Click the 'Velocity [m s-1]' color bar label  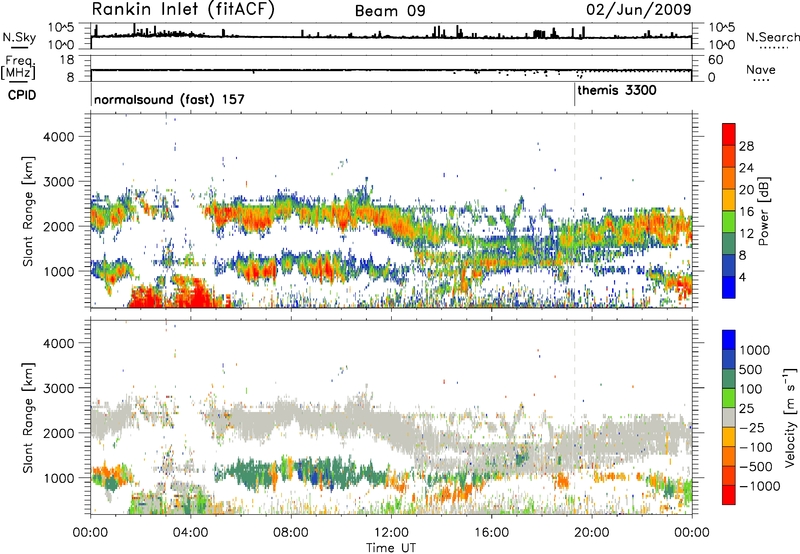point(790,417)
